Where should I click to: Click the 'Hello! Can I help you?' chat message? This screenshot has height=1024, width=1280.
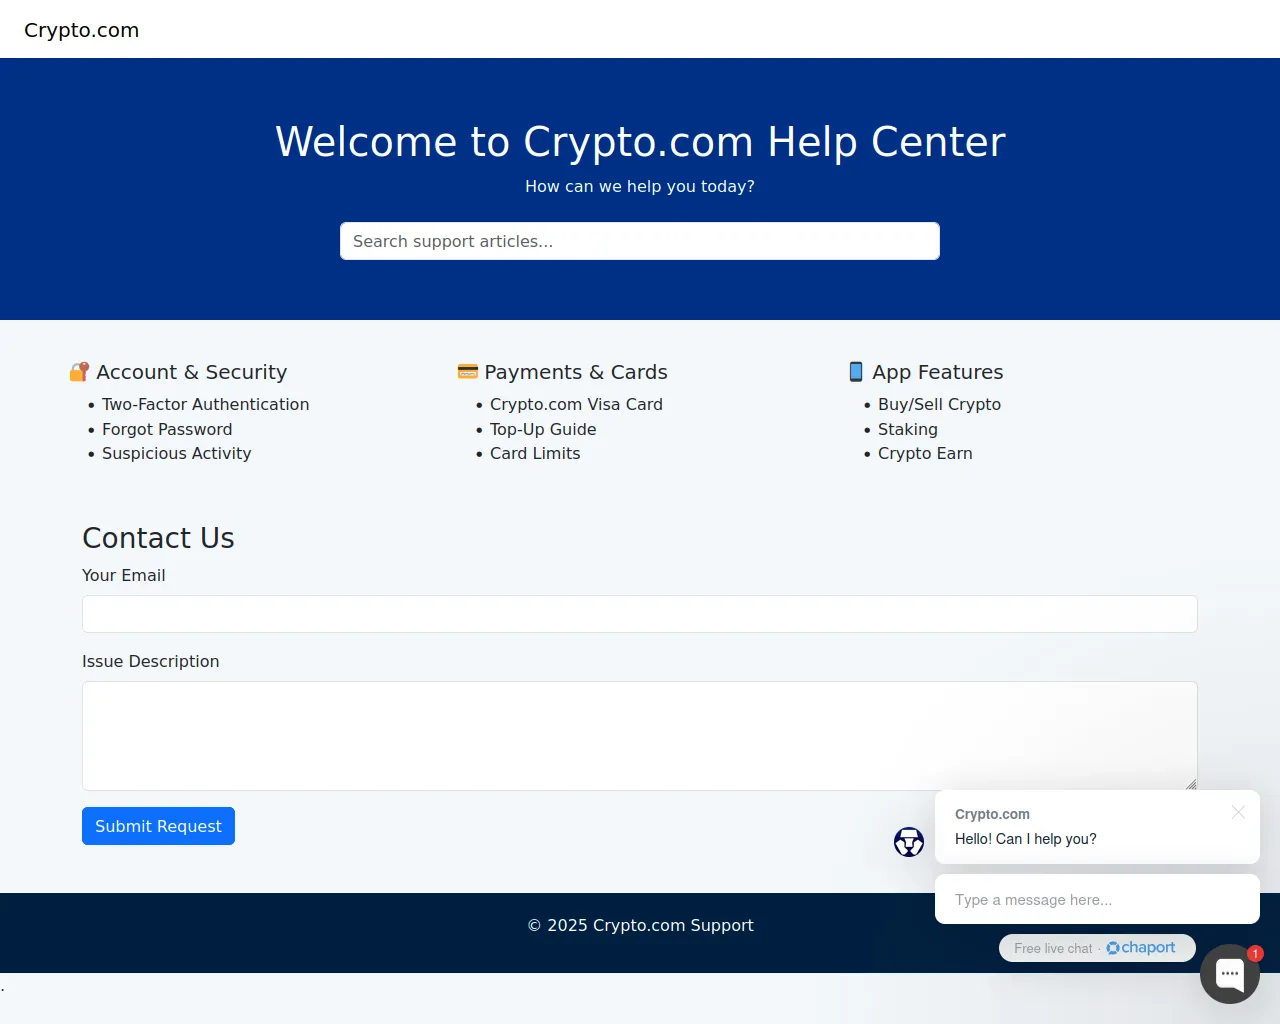click(1025, 839)
